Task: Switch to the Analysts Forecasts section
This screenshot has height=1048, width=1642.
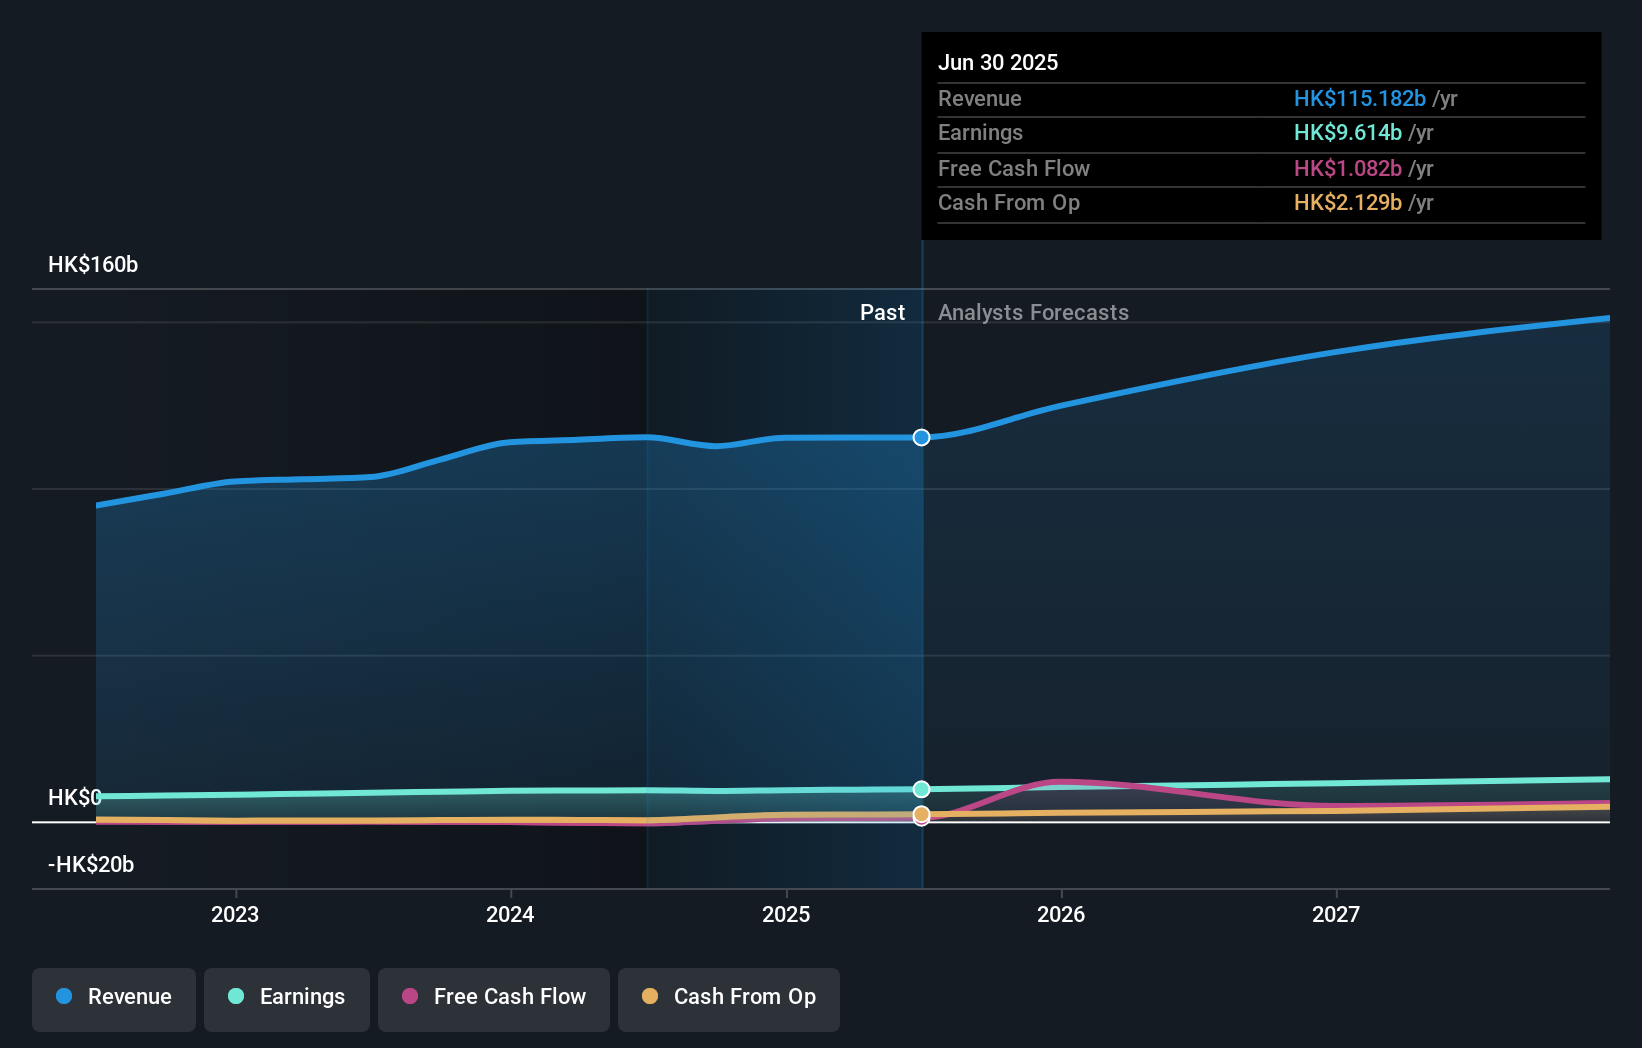Action: coord(1033,312)
